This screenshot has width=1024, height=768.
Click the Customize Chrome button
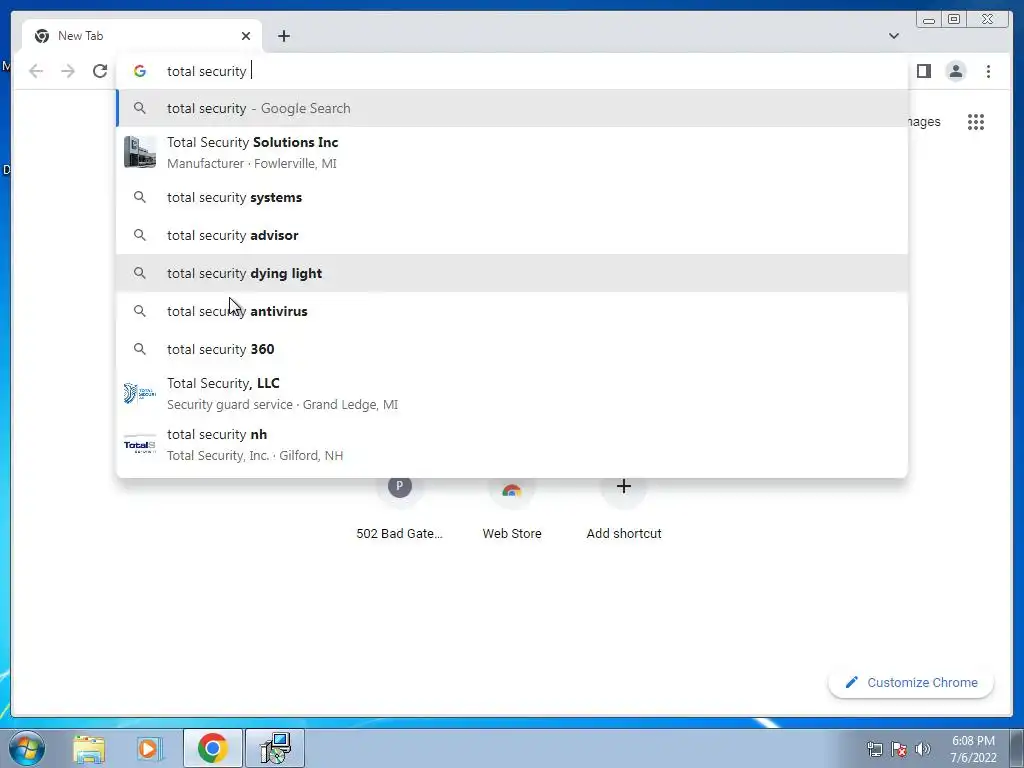pos(911,682)
